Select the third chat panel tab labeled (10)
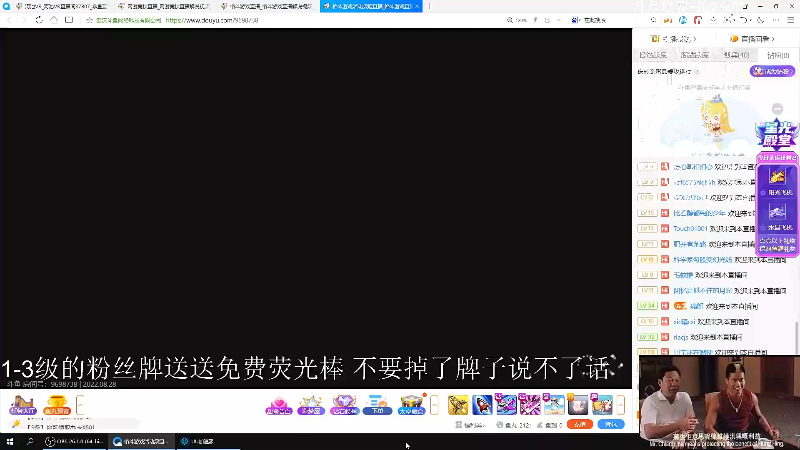This screenshot has height=450, width=800. 736,55
